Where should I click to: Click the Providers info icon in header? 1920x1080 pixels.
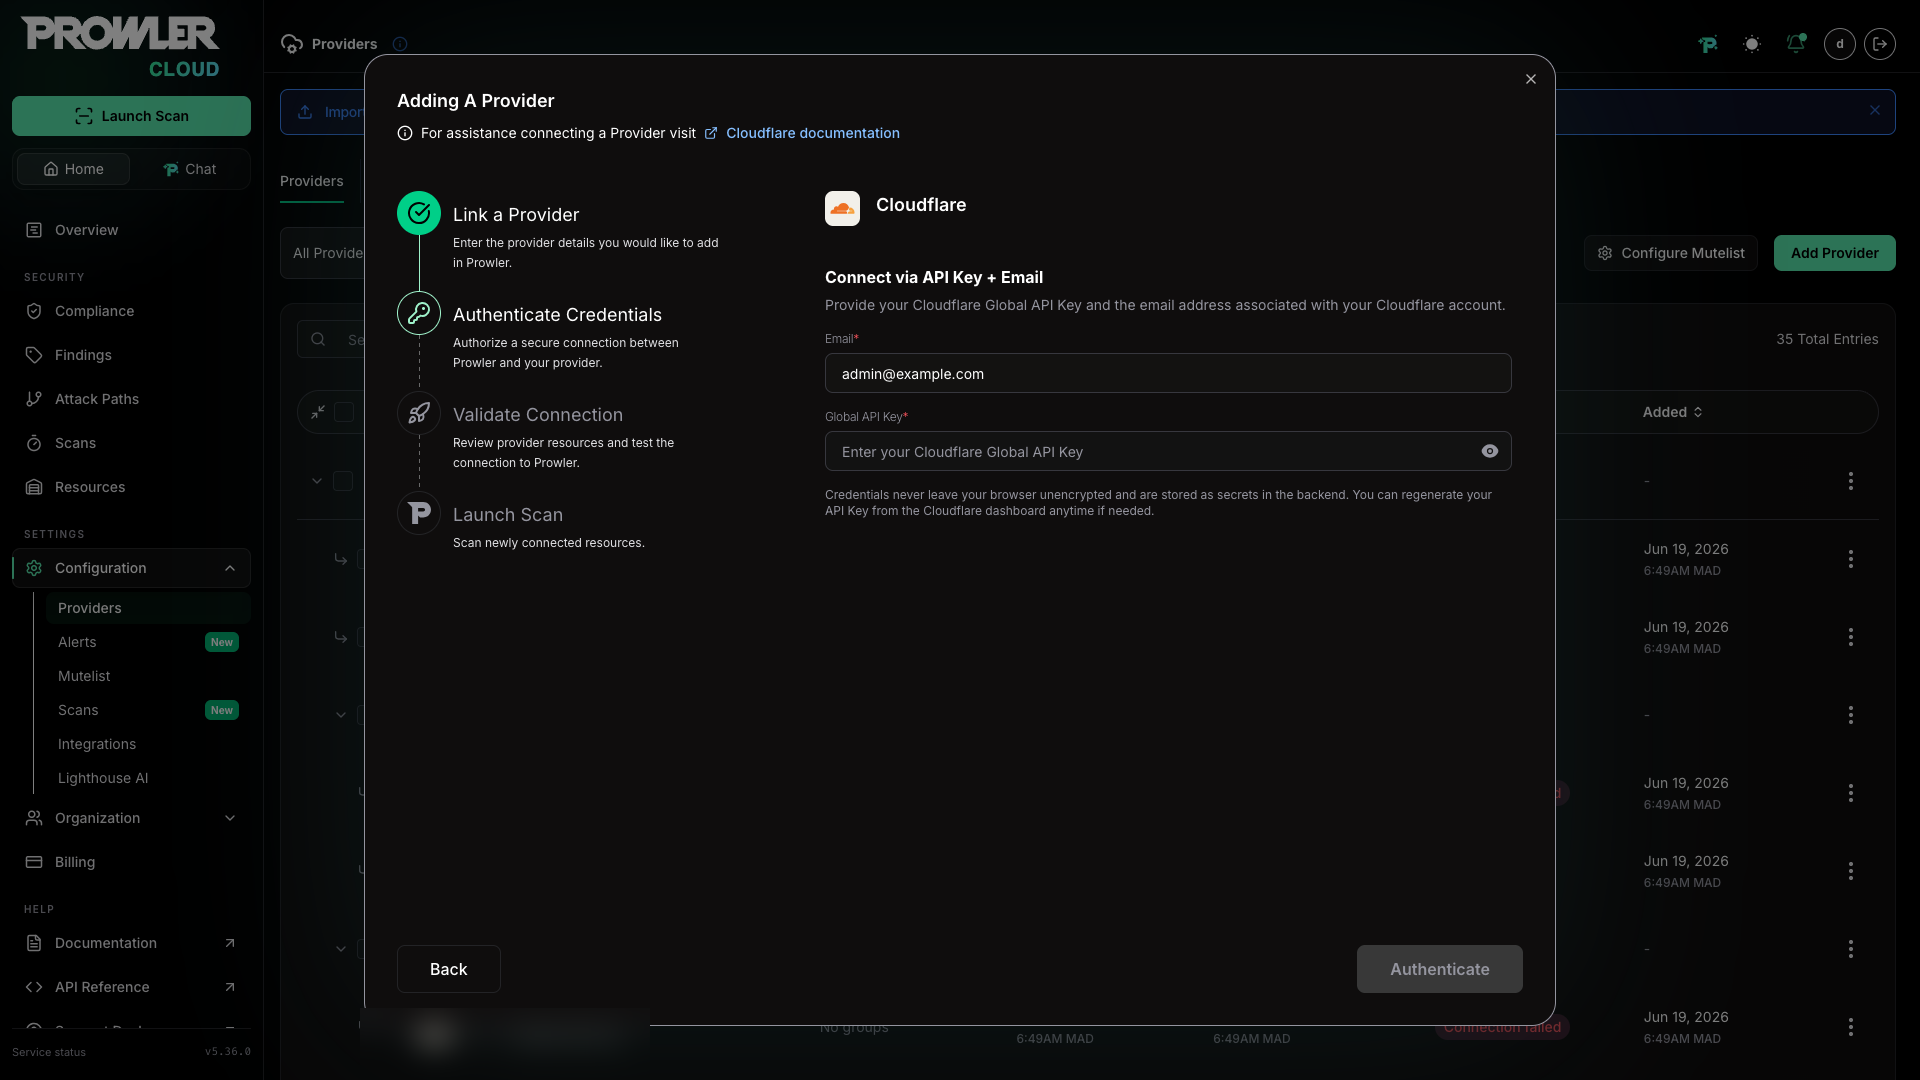[x=400, y=44]
